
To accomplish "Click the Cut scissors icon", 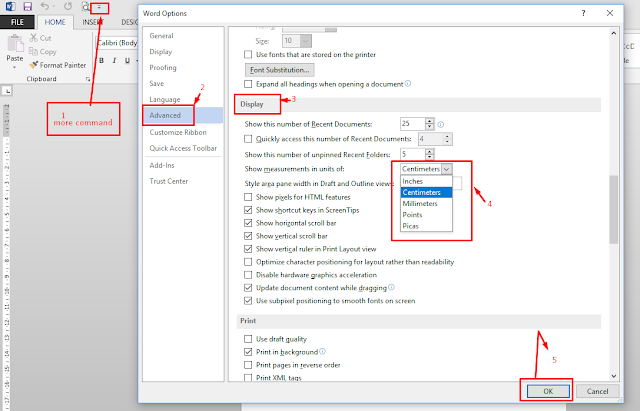I will click(33, 38).
